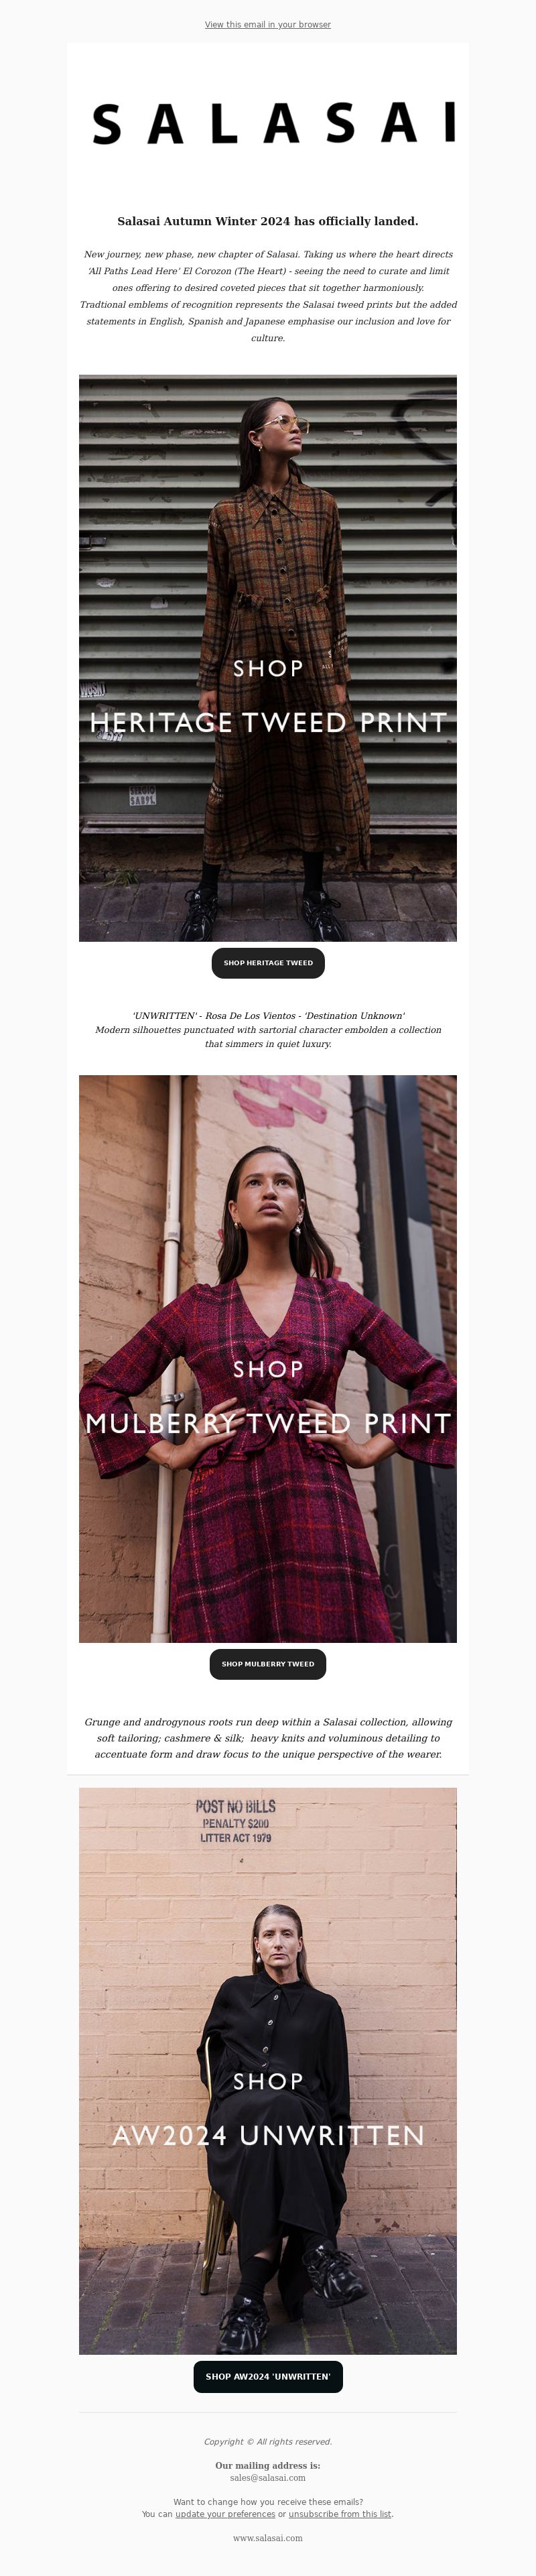Image resolution: width=536 pixels, height=2576 pixels.
Task: Click 'MULBERRY TWEED PRINT' overlay text
Action: (268, 1423)
